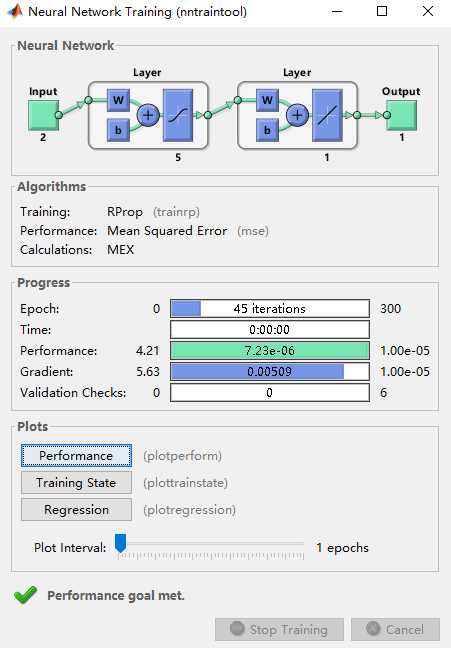Click the RProp training algorithm label

pyautogui.click(x=125, y=212)
